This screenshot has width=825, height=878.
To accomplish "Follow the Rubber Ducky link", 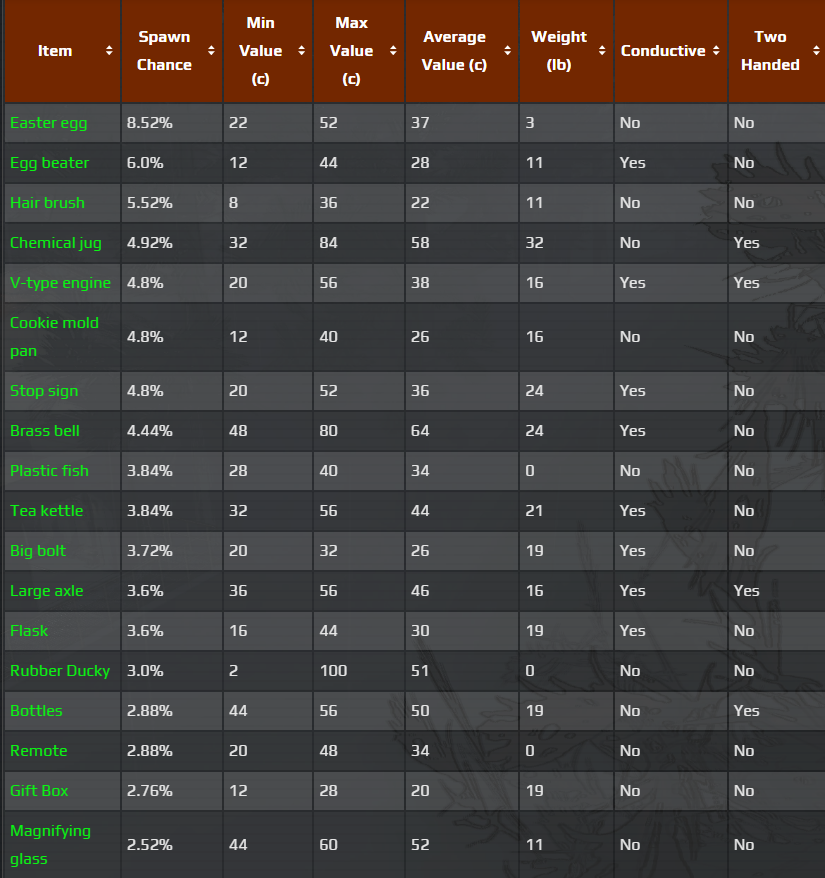I will point(60,671).
